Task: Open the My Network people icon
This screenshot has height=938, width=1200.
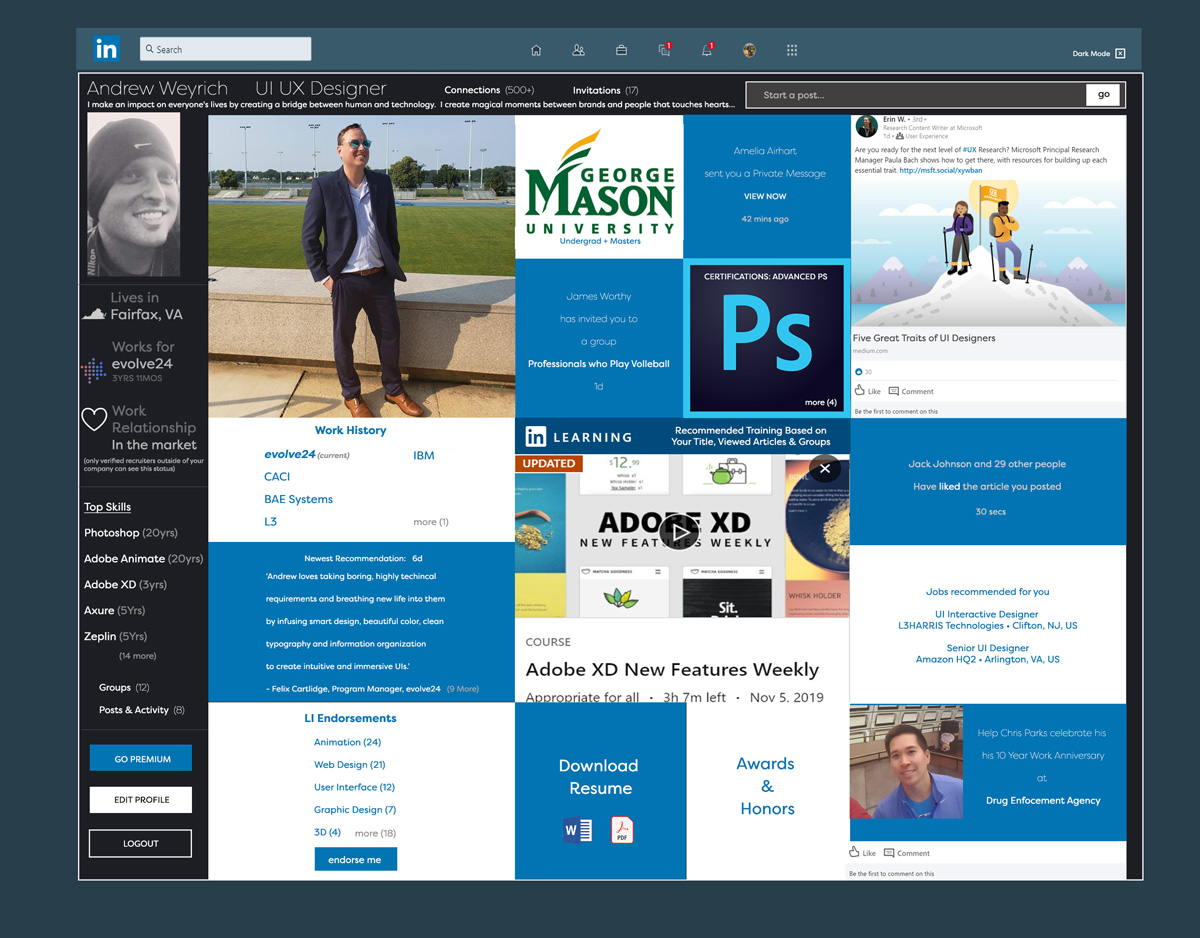Action: pos(578,50)
